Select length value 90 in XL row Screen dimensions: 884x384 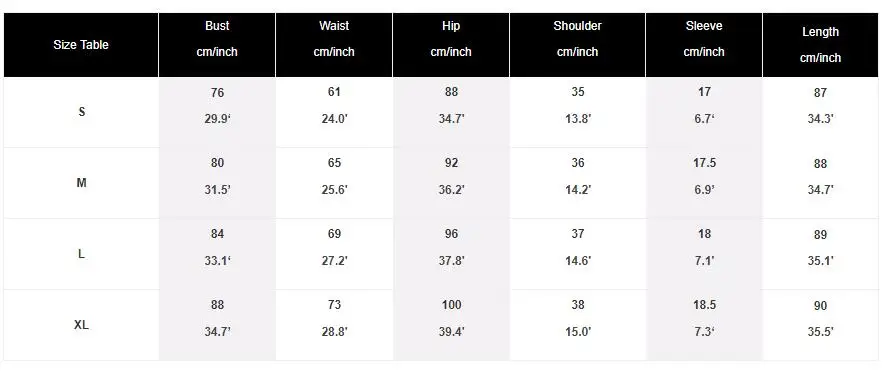click(x=820, y=306)
